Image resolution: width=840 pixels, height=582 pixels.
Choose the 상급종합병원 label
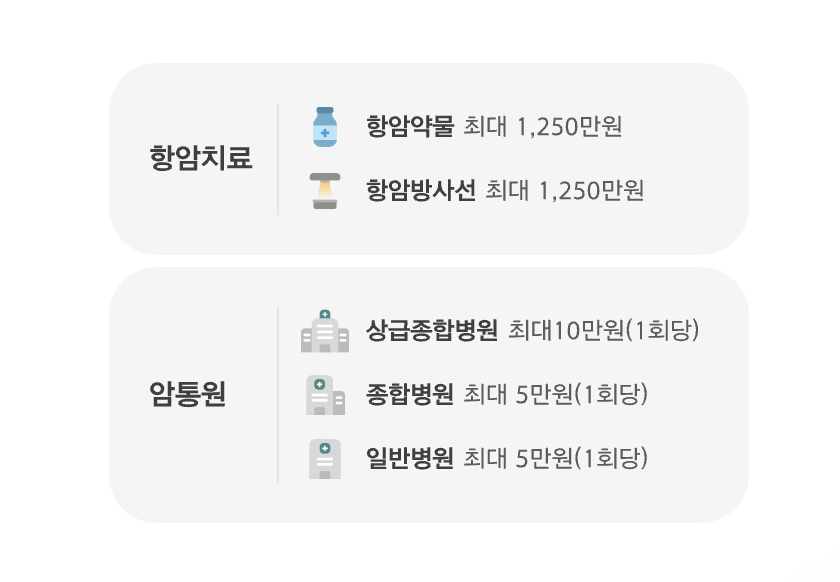point(432,330)
